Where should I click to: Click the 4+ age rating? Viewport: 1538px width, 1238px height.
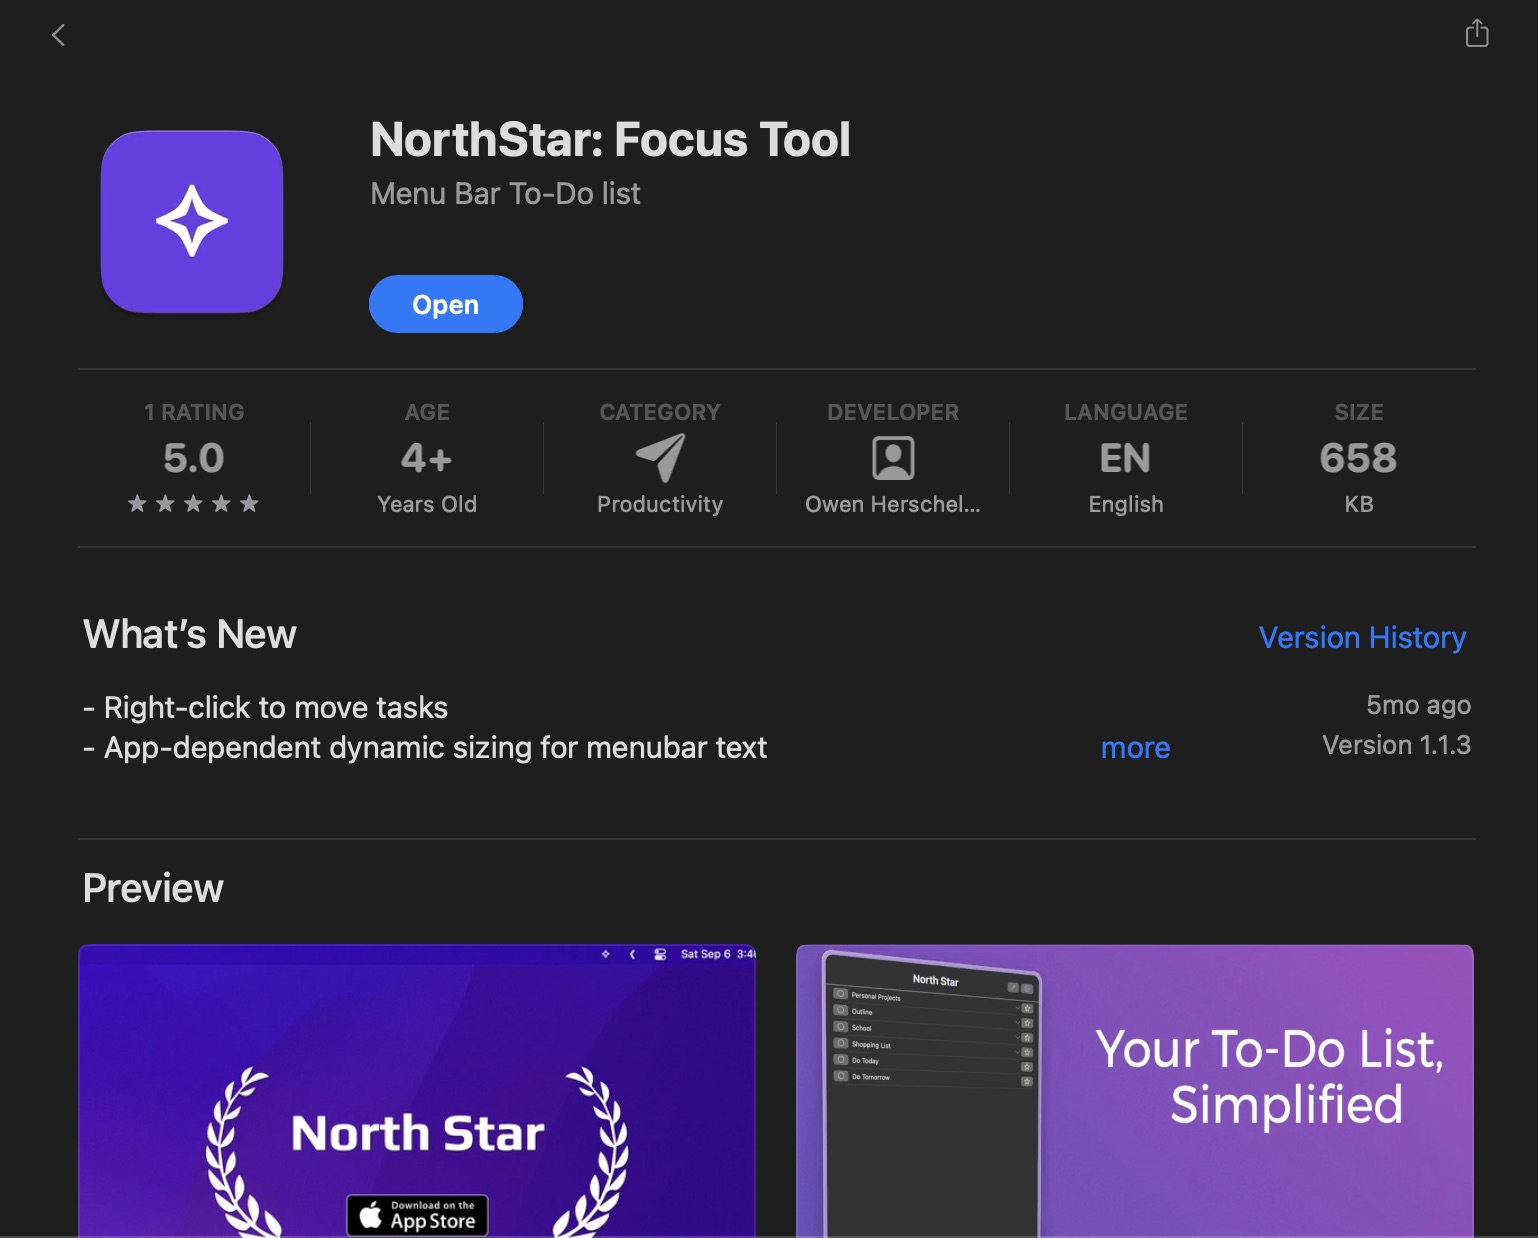pos(427,458)
